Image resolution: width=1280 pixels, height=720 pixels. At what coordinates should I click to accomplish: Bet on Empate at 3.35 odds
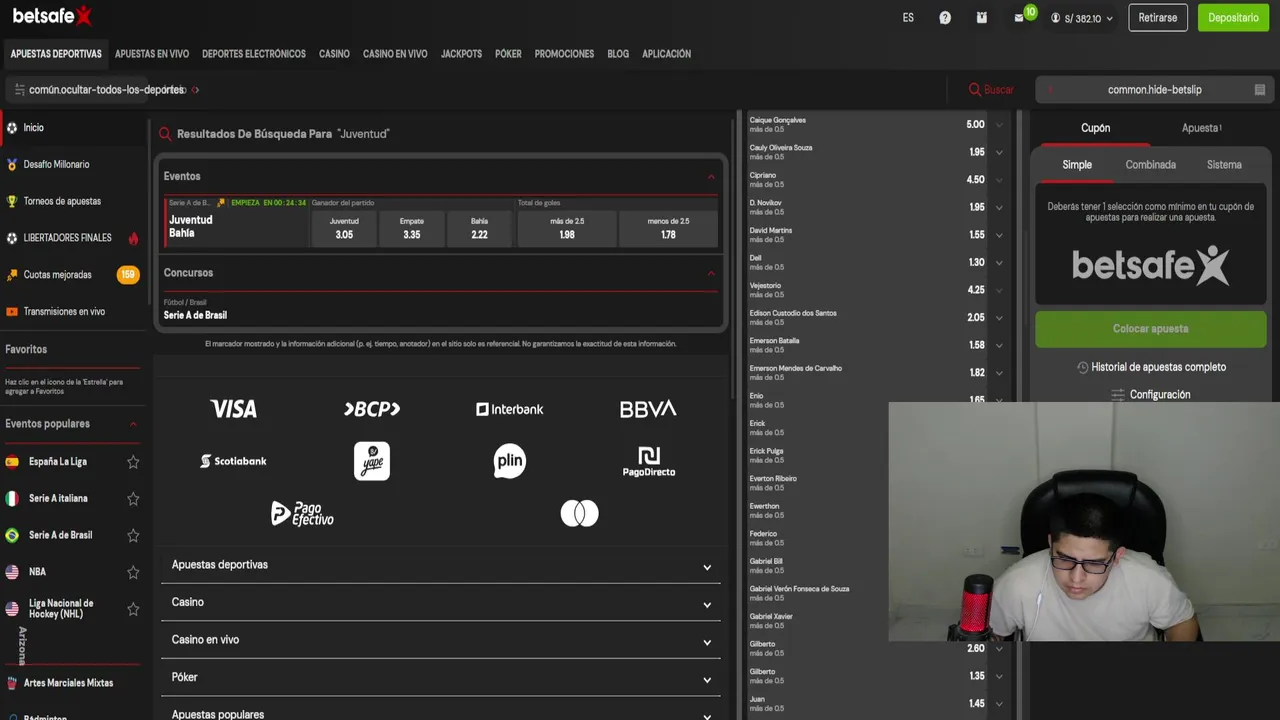click(412, 229)
